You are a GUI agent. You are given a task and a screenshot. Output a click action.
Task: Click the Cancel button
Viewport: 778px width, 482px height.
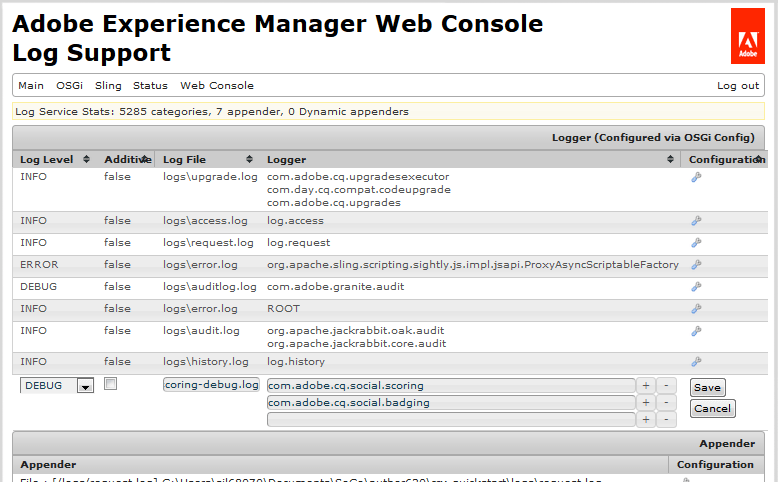(712, 408)
